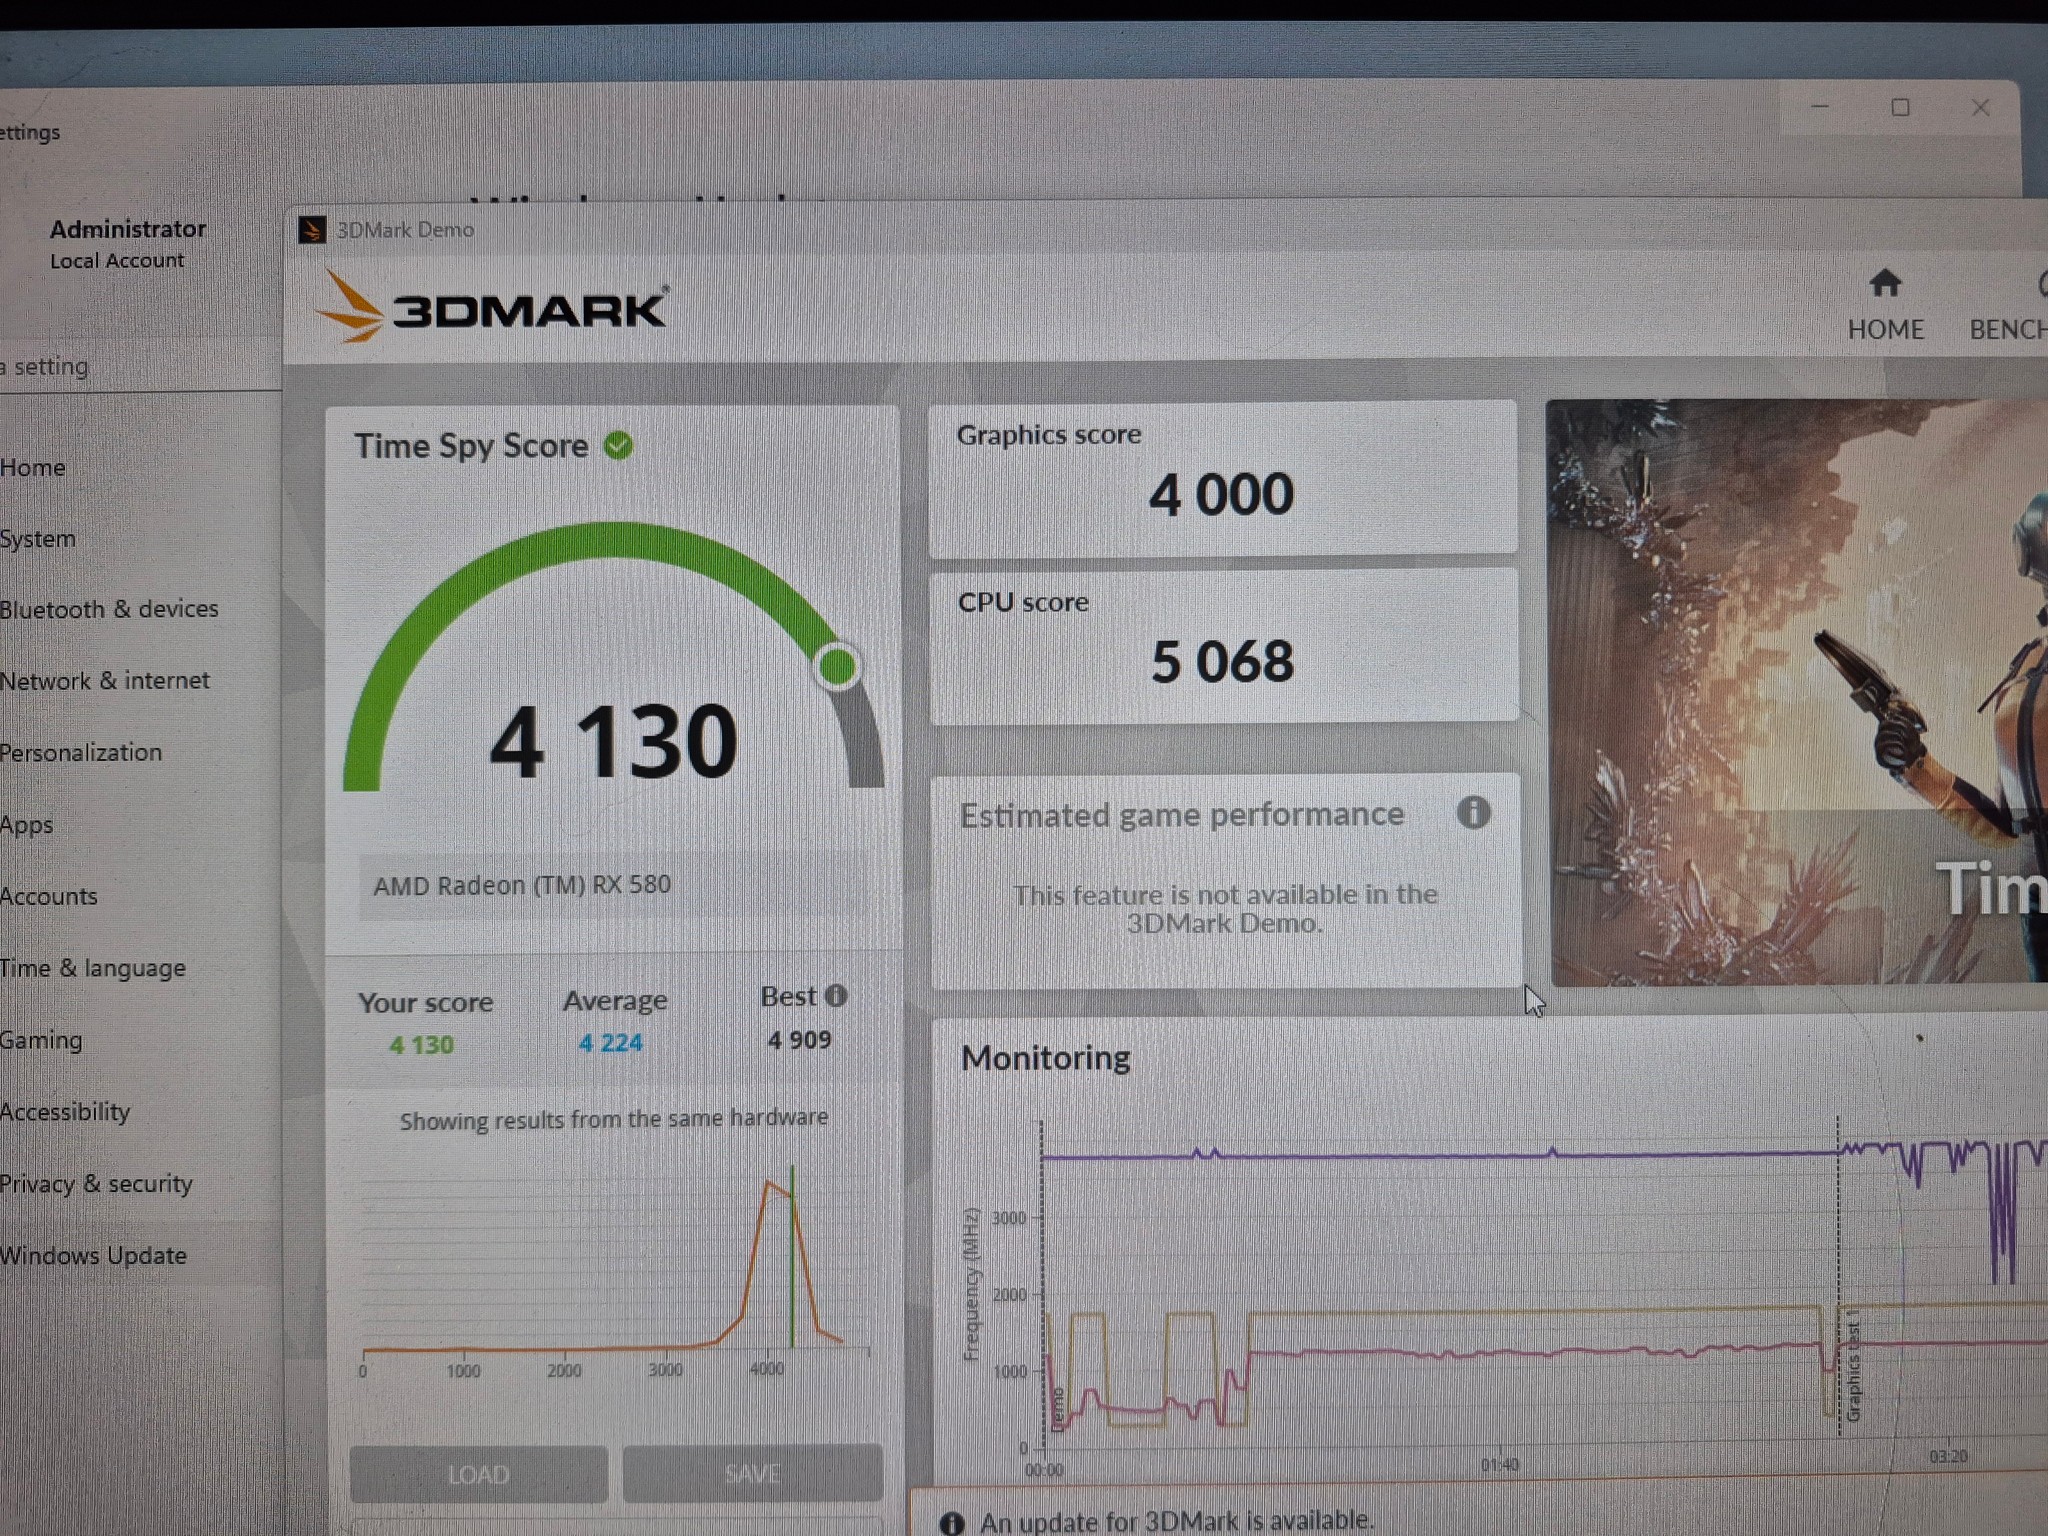Viewport: 2048px width, 1536px height.
Task: Open Bluetooth & devices settings
Action: coord(109,609)
